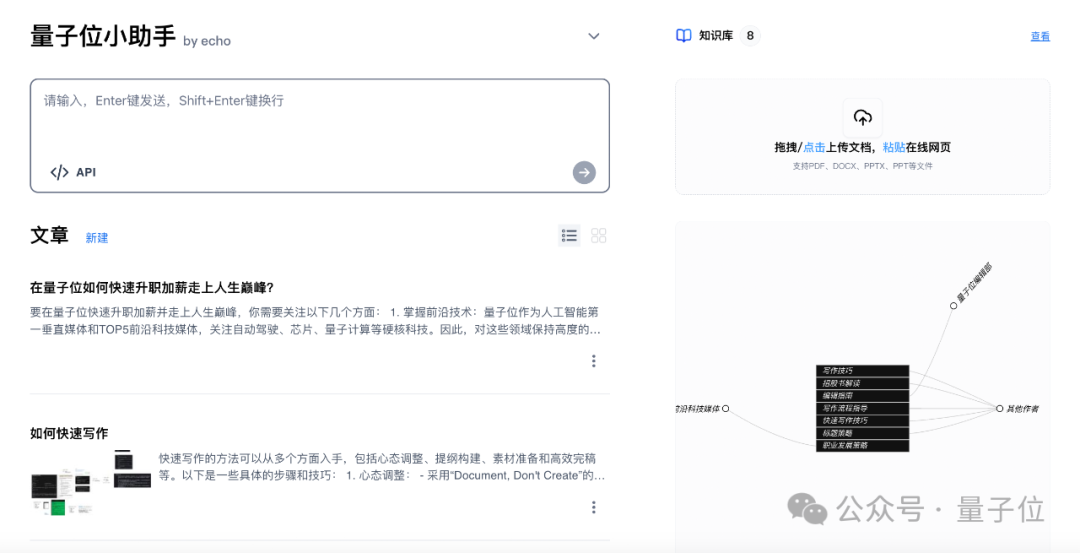Click the API label in input box
This screenshot has height=553, width=1080.
pos(86,172)
